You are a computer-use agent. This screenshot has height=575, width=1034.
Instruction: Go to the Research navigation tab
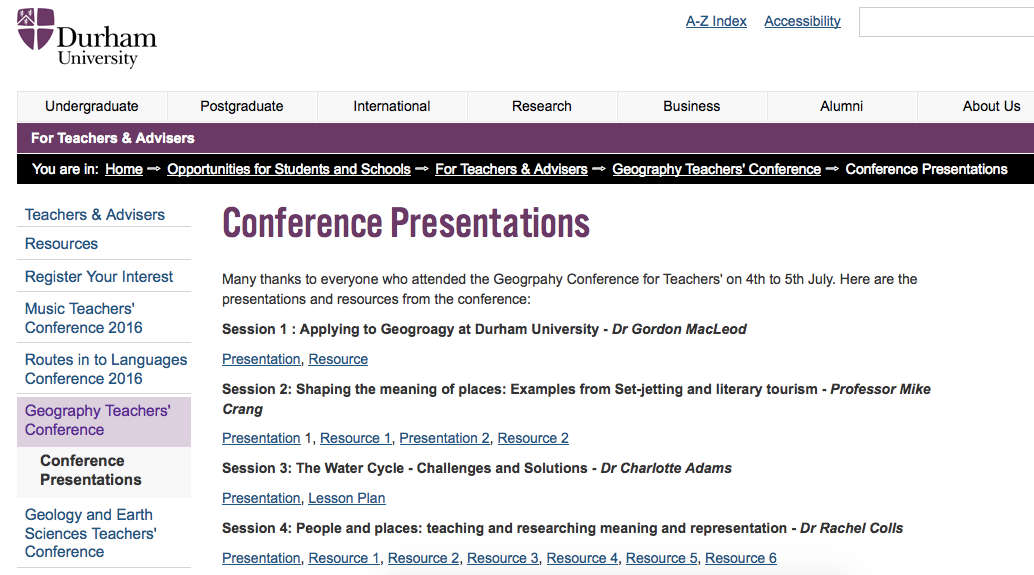(542, 106)
